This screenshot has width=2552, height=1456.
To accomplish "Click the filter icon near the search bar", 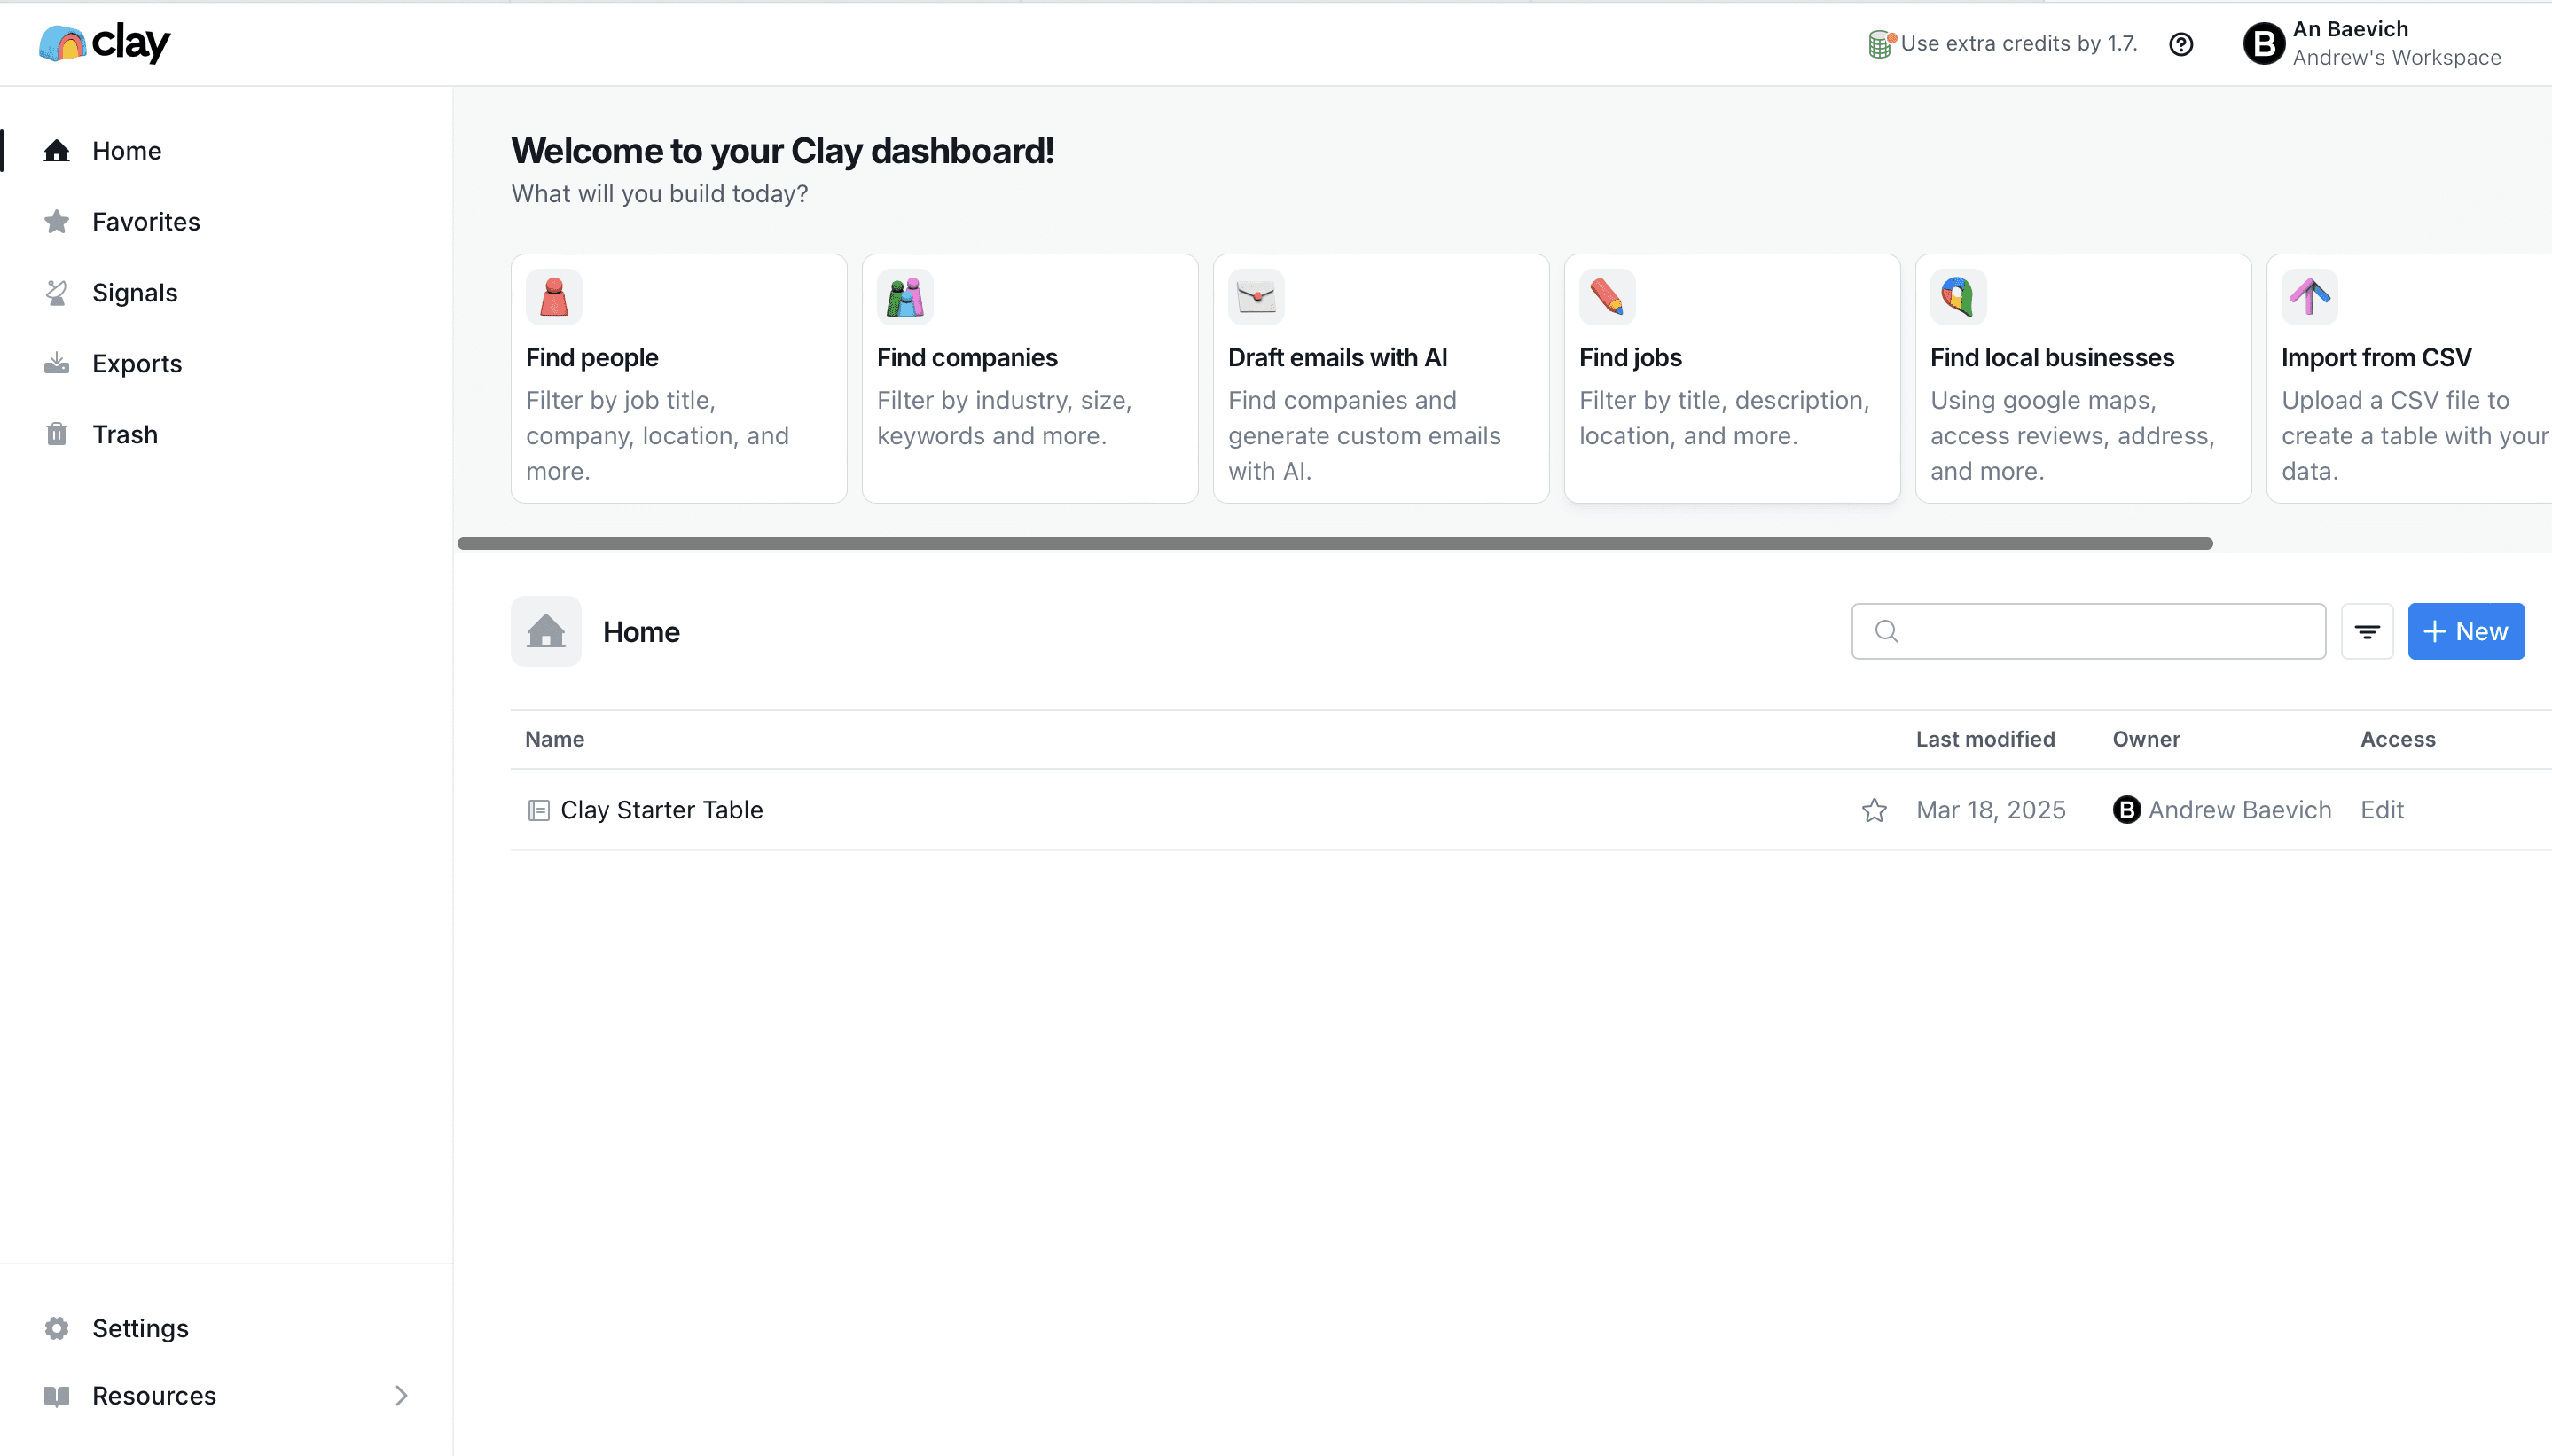I will click(2367, 631).
